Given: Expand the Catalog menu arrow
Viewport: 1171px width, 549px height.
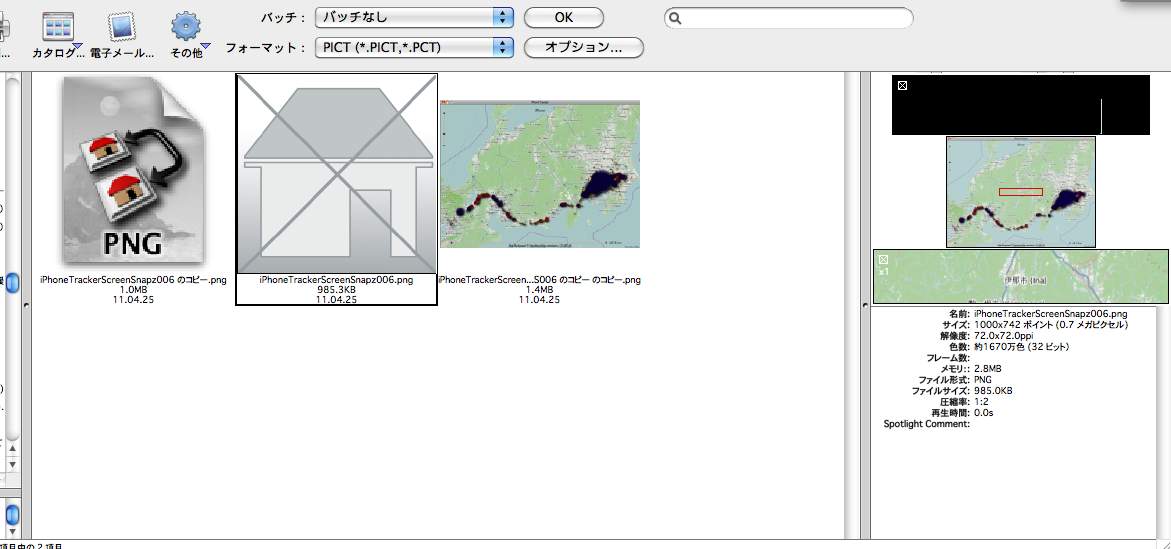Looking at the screenshot, I should [x=78, y=45].
